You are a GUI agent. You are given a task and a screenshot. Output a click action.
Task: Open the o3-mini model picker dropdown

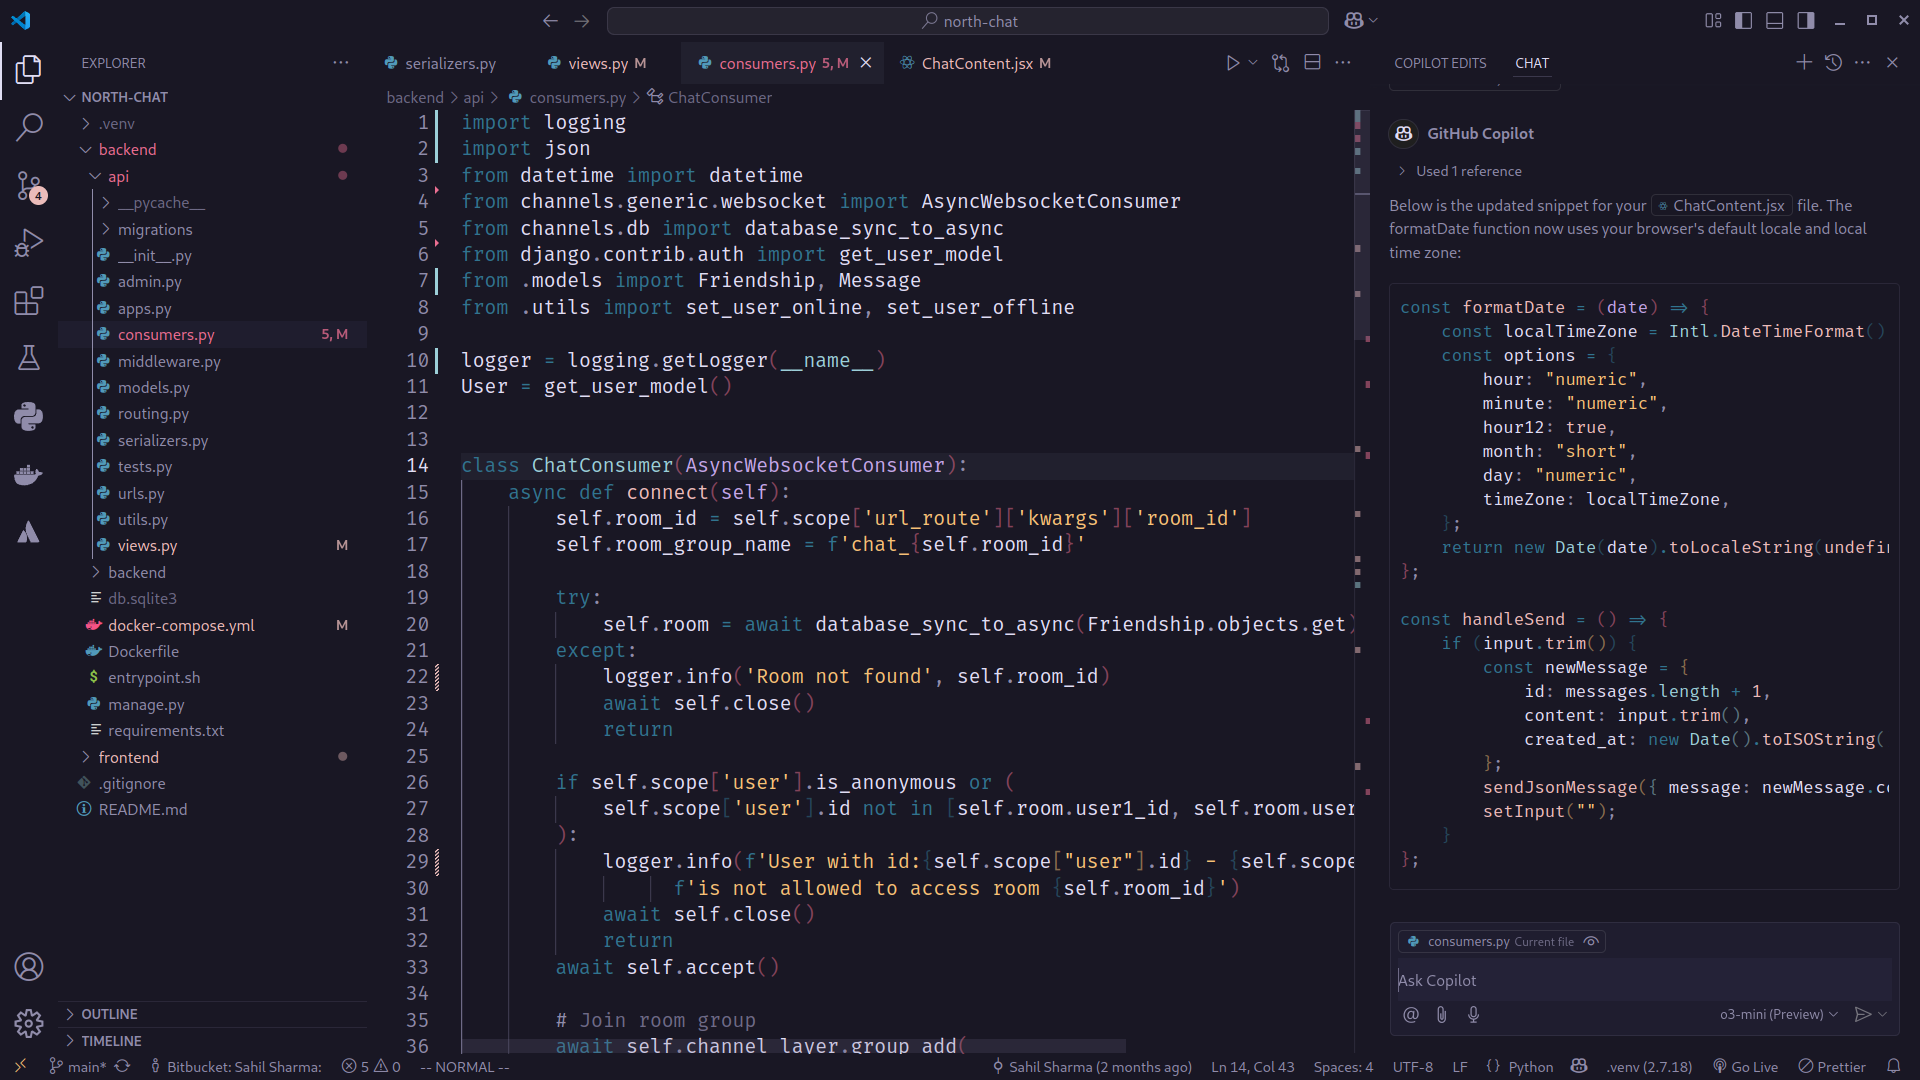[1778, 1014]
